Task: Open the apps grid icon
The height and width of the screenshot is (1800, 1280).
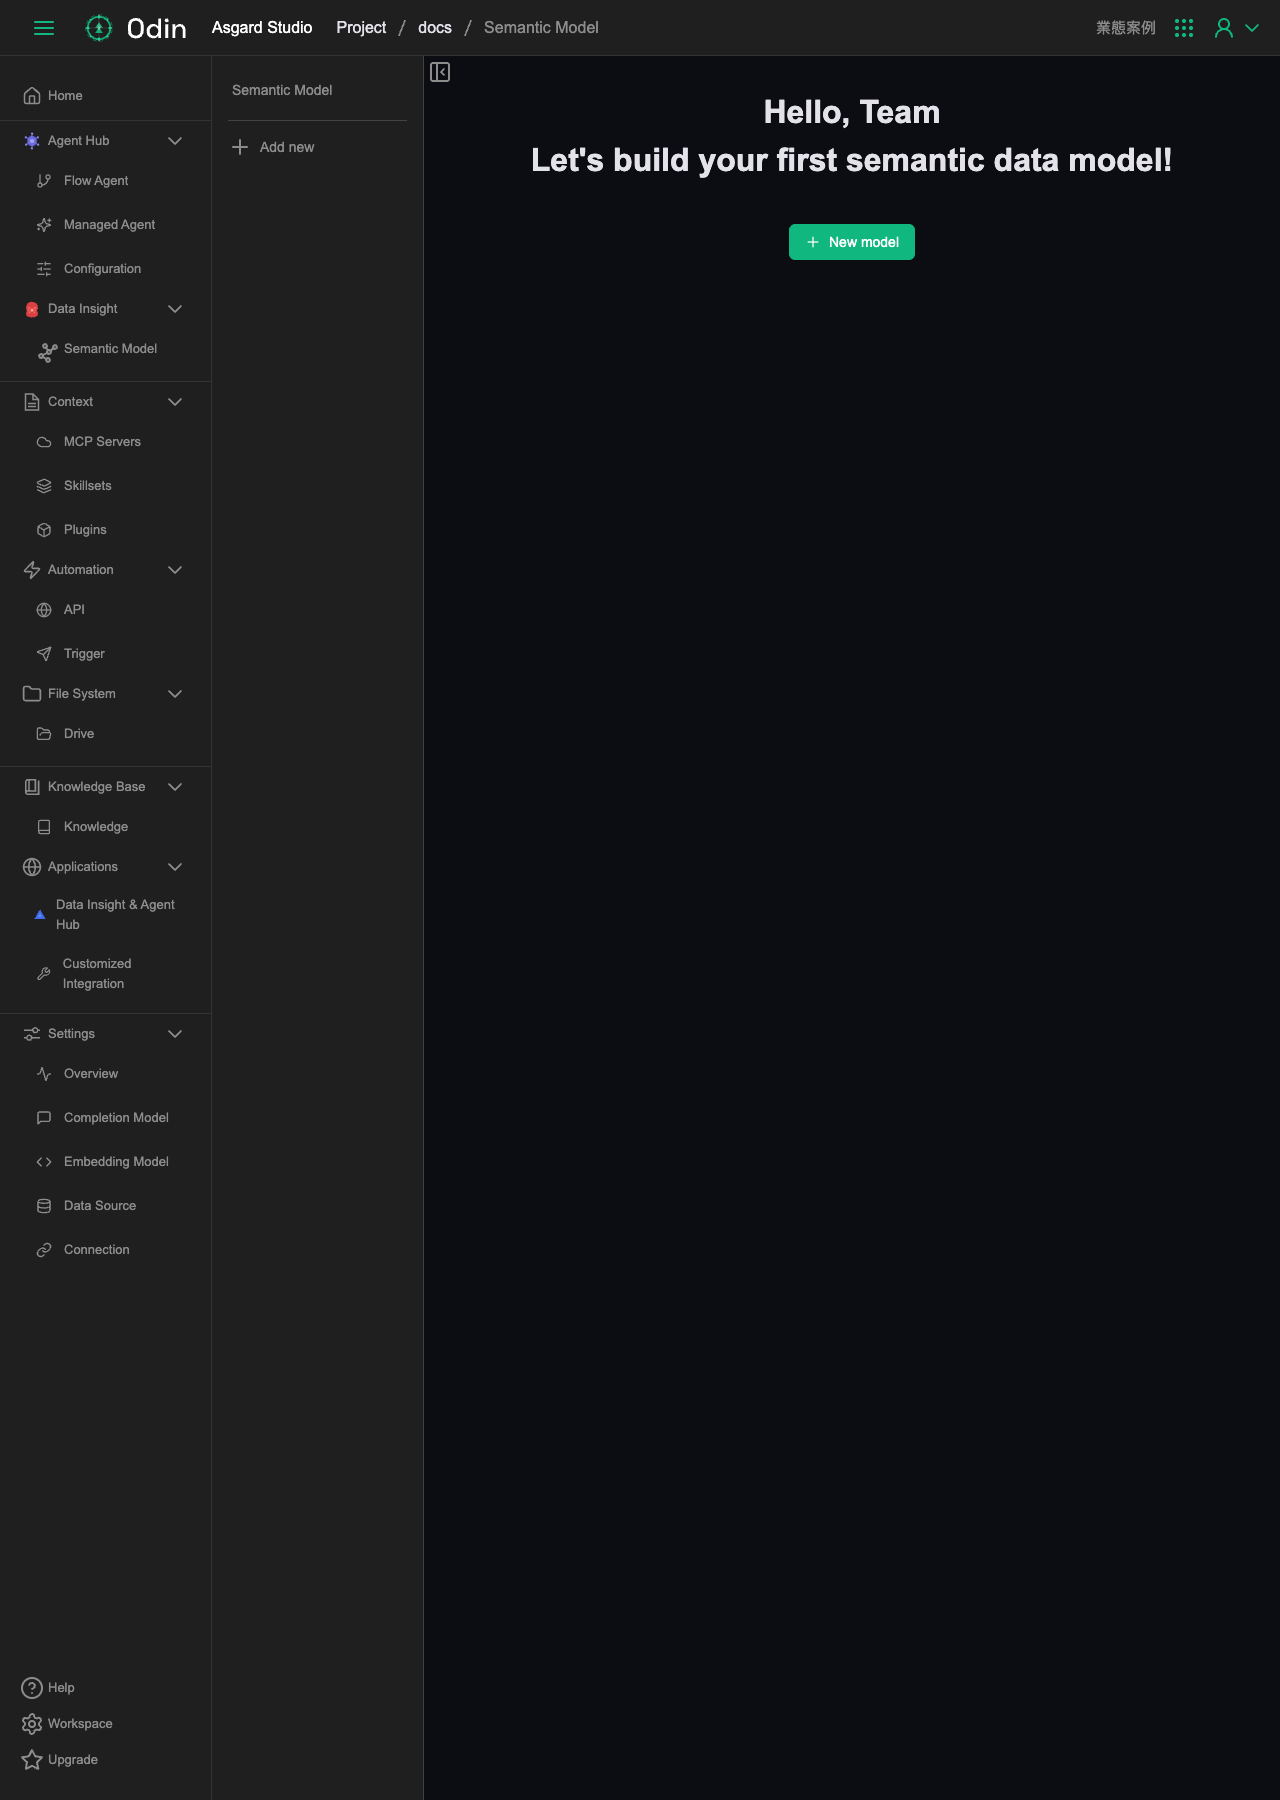Action: coord(1184,28)
